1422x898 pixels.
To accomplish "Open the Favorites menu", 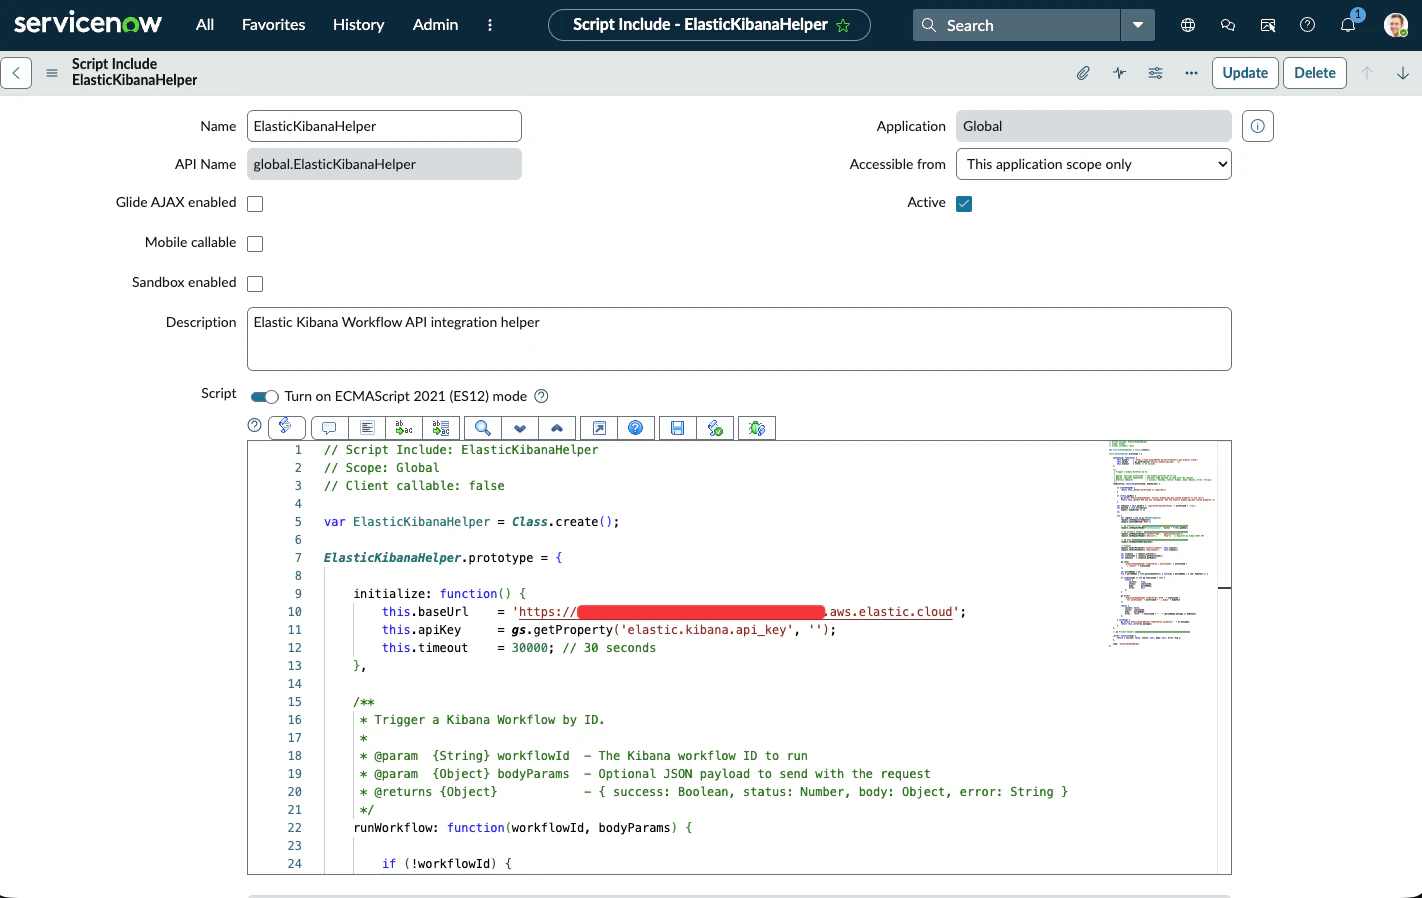I will pyautogui.click(x=274, y=25).
